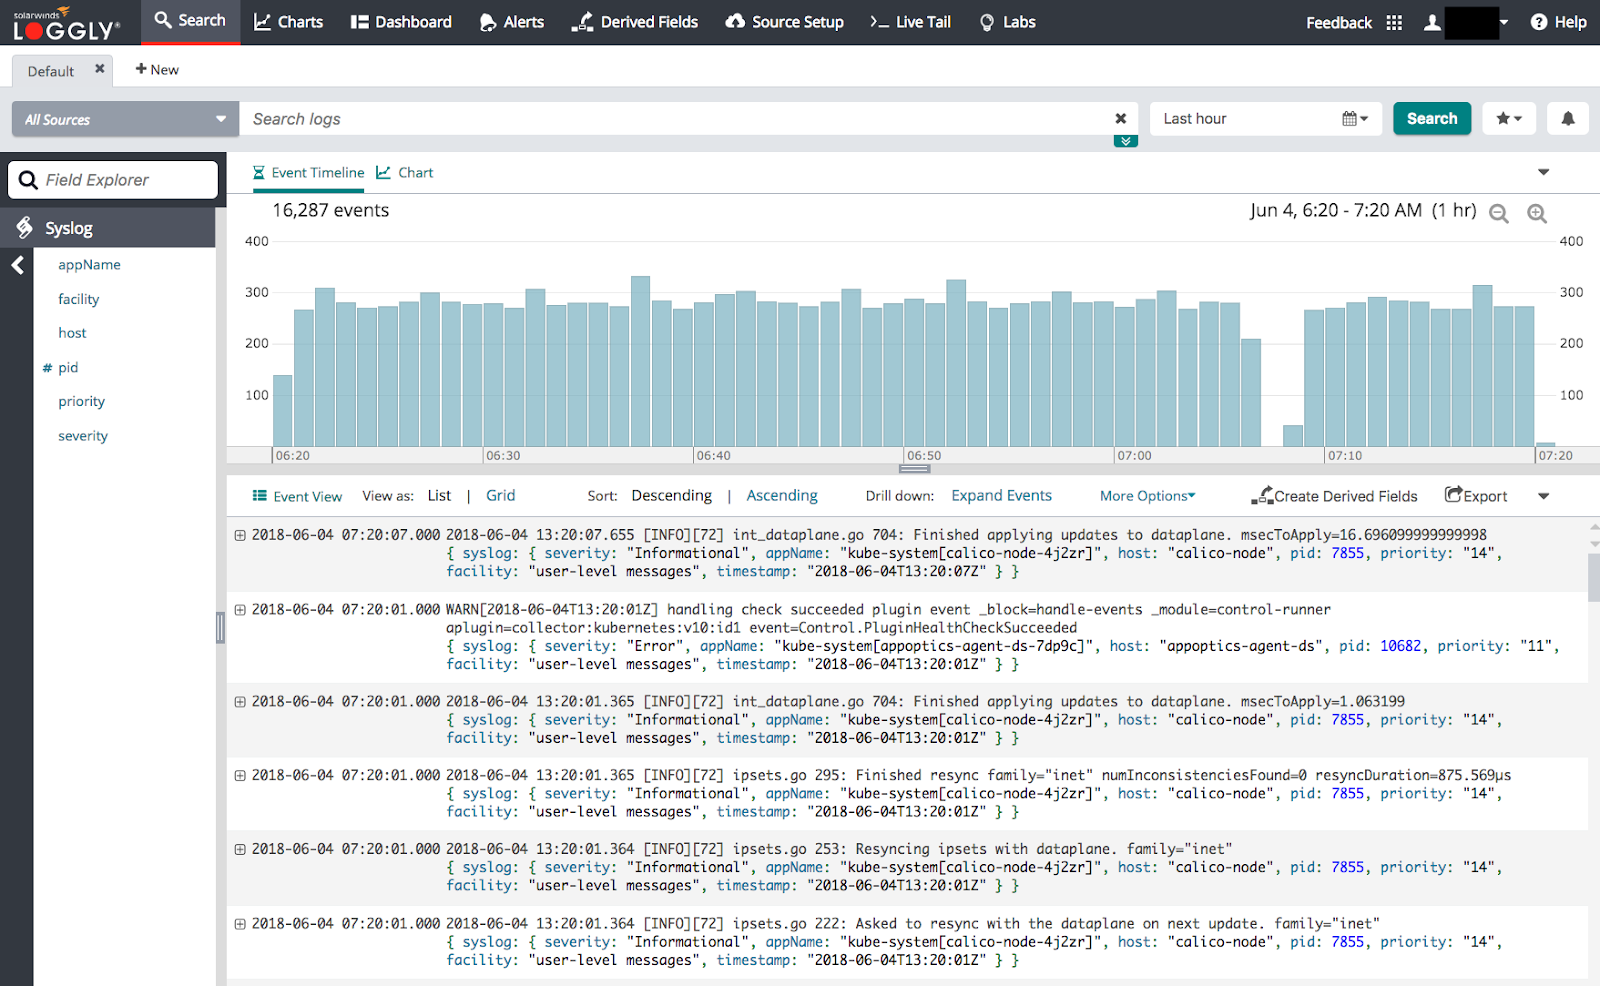Click the Expand Events link

[1001, 496]
